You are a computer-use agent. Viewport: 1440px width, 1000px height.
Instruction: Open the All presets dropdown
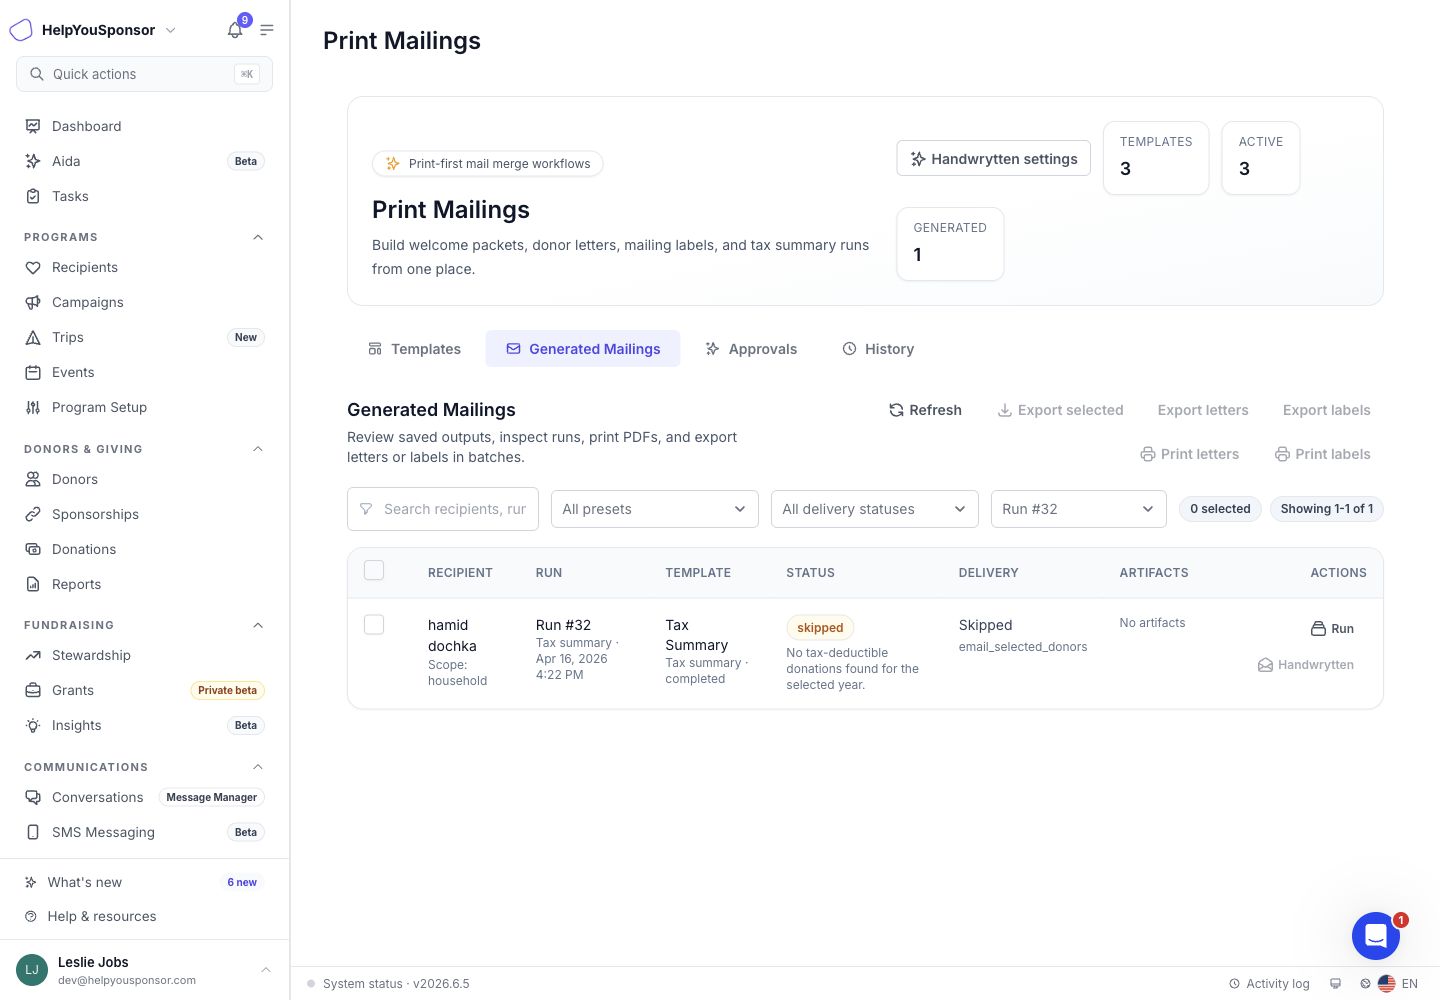655,509
